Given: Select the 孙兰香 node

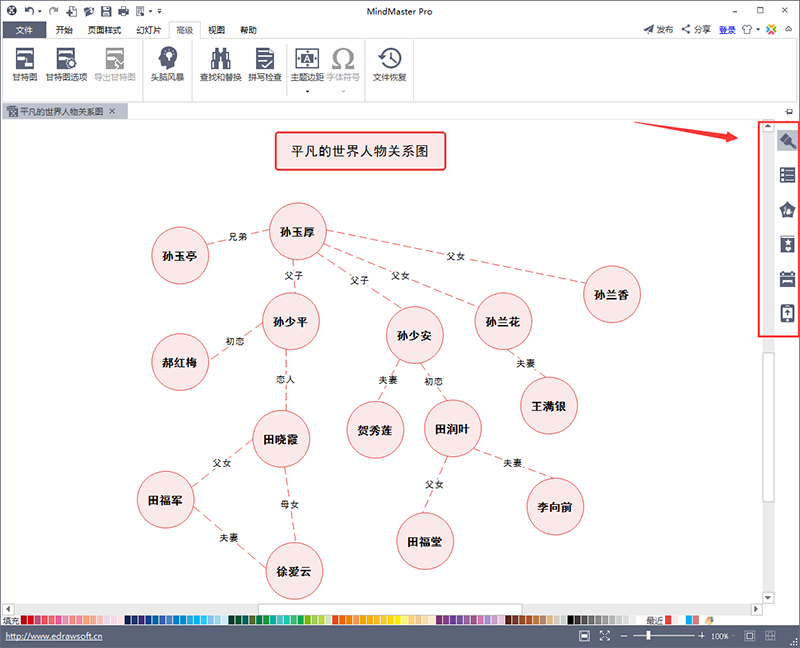Looking at the screenshot, I should pyautogui.click(x=611, y=294).
